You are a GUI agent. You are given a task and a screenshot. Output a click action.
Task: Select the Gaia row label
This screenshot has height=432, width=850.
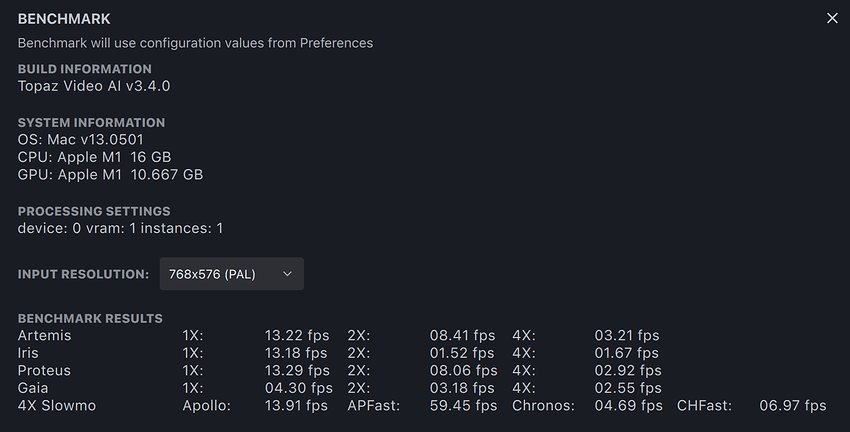[33, 388]
